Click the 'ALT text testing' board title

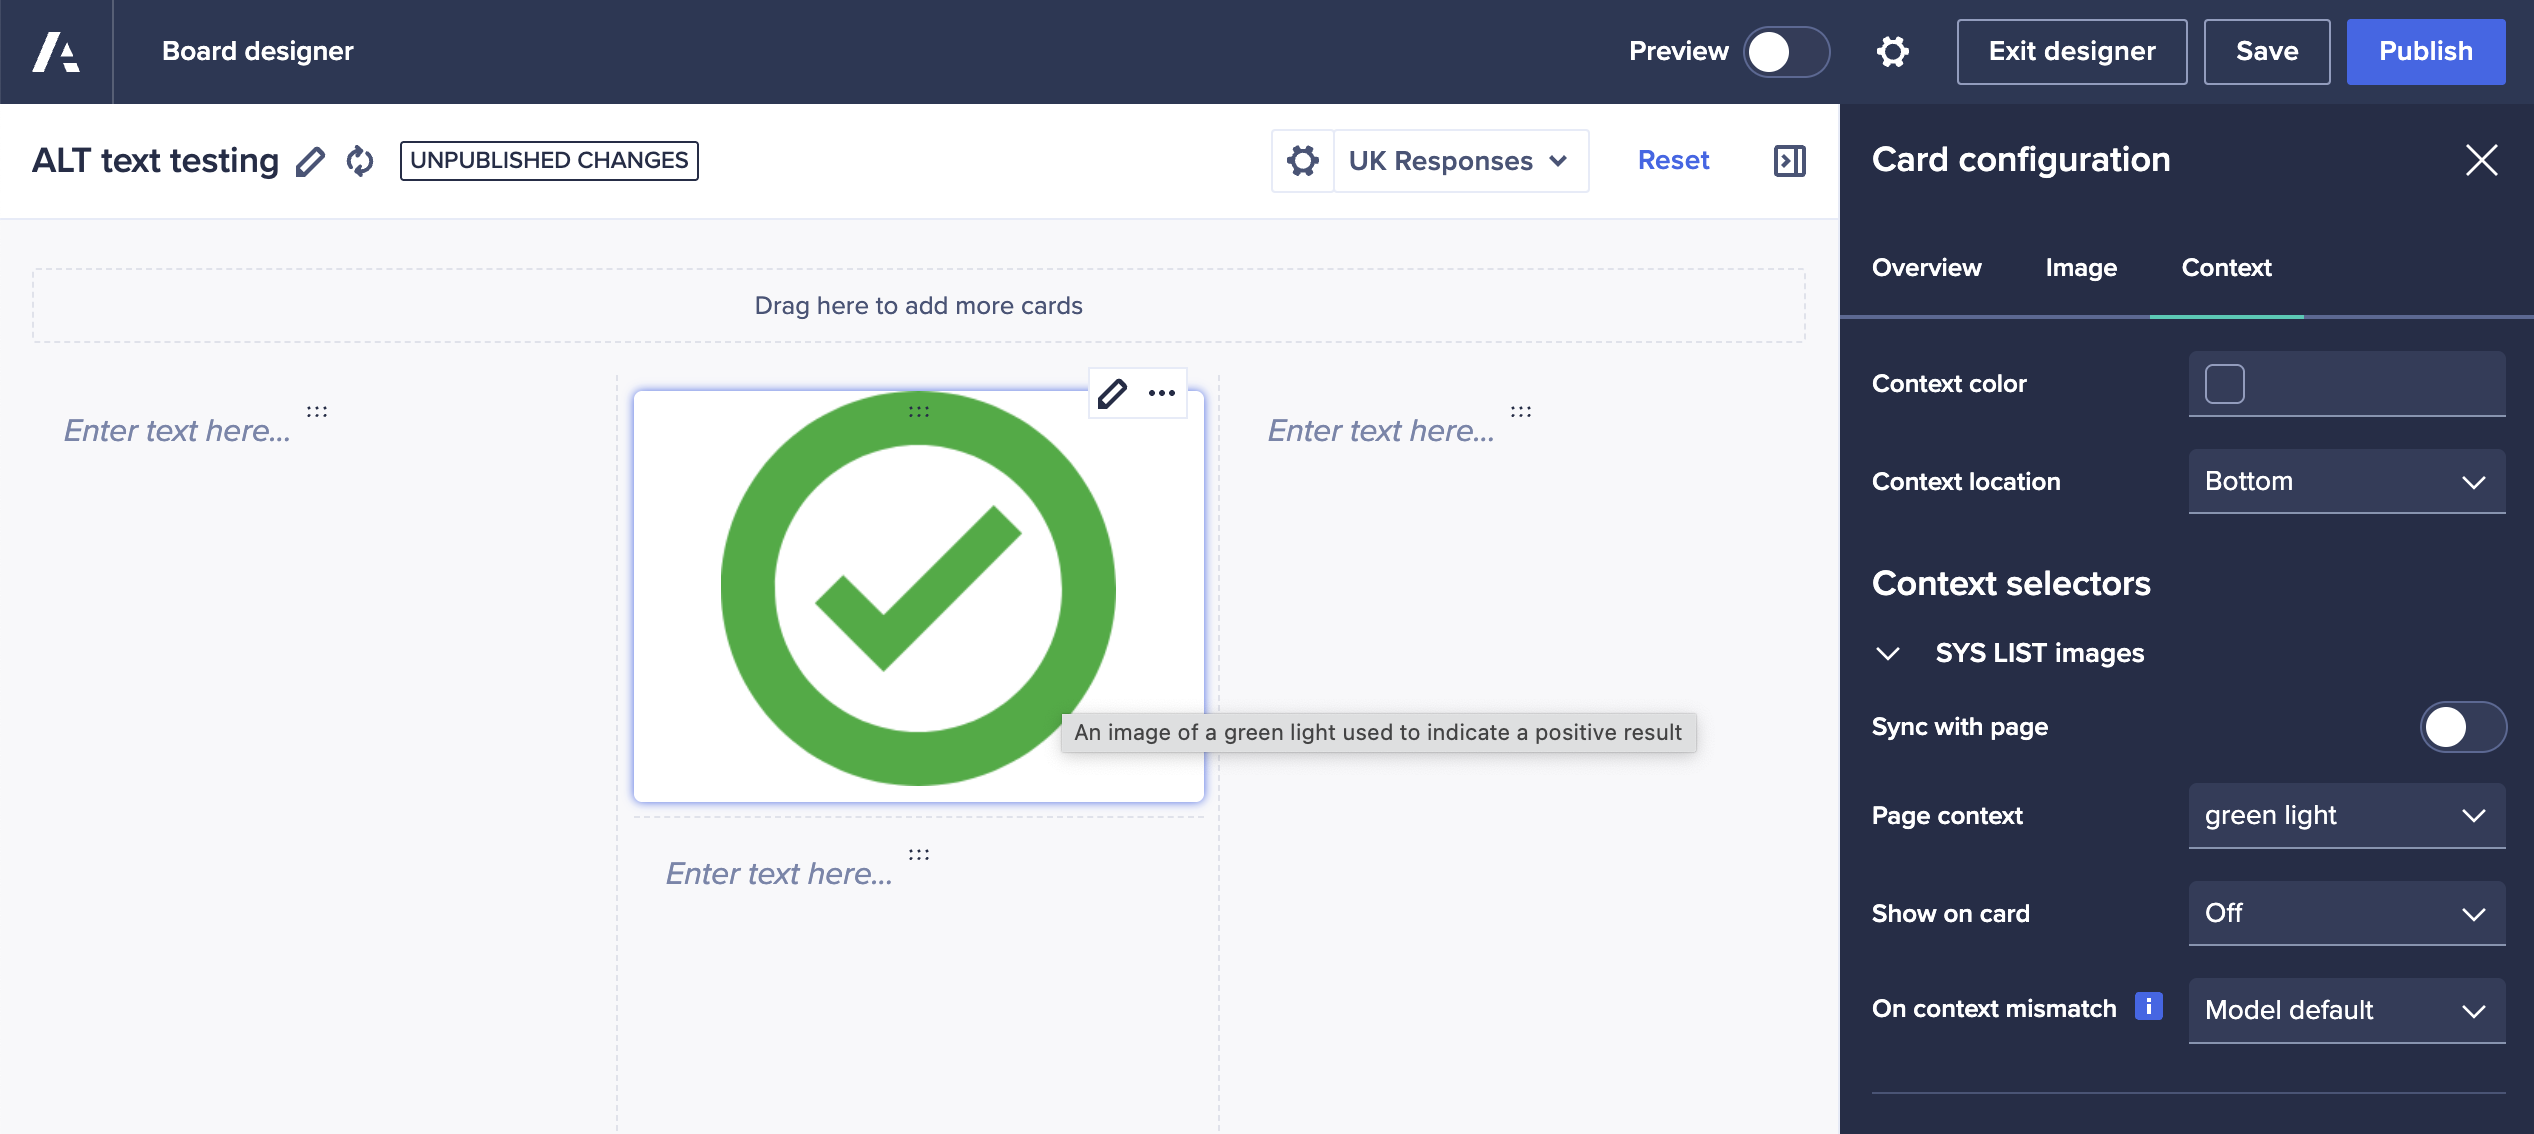point(155,161)
